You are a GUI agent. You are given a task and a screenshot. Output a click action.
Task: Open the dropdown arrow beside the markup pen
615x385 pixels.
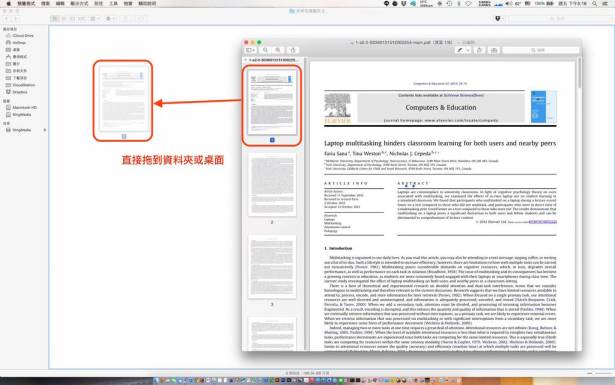(468, 50)
